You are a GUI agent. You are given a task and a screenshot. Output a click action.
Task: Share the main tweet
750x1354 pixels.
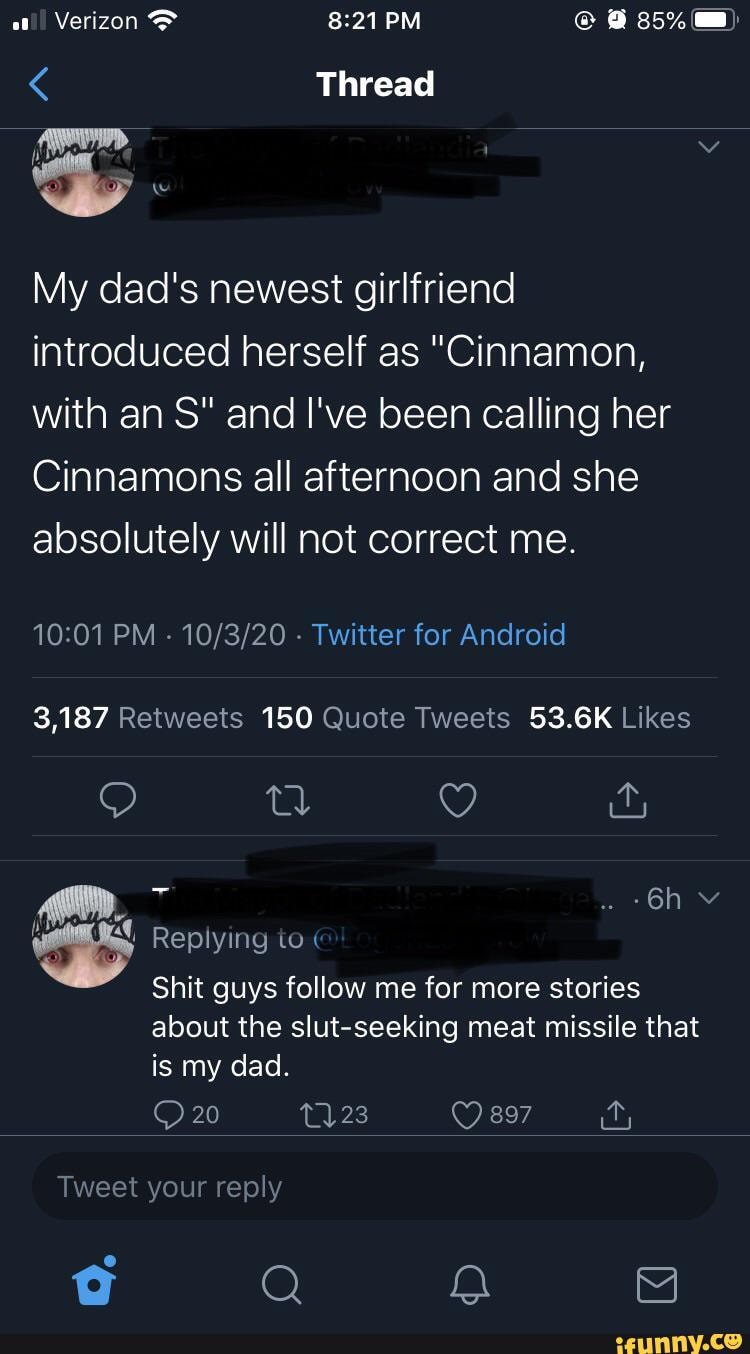pyautogui.click(x=628, y=800)
